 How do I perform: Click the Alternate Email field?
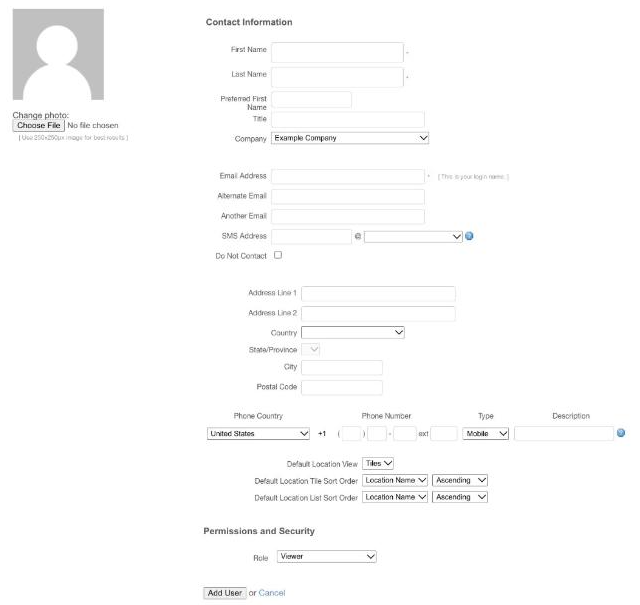pyautogui.click(x=348, y=196)
